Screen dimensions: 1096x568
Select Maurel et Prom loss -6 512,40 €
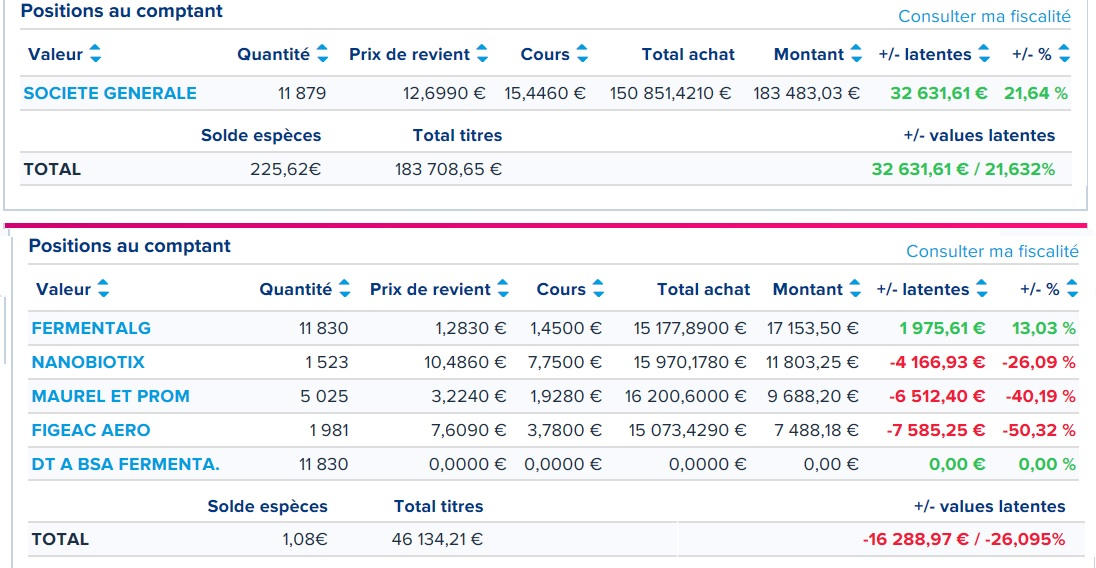[x=937, y=396]
